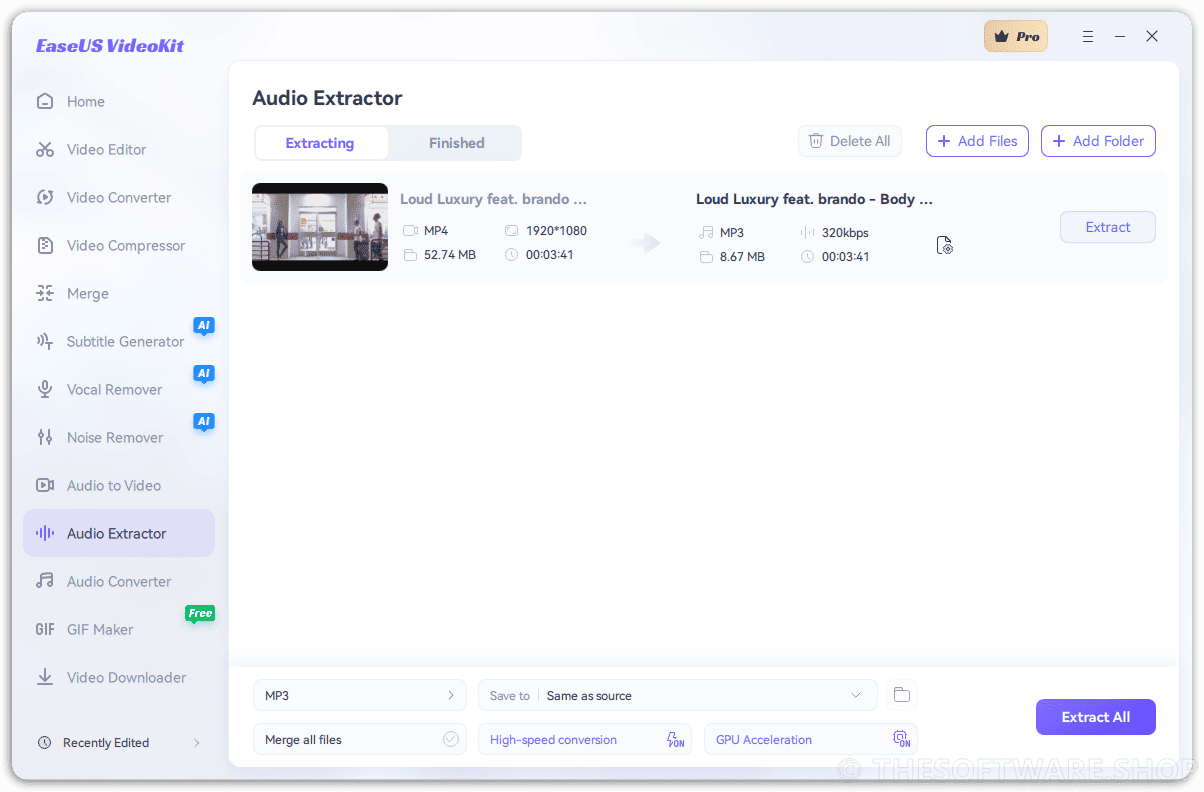This screenshot has height=792, width=1204.
Task: Click the 320kbps bitrate value
Action: (845, 233)
